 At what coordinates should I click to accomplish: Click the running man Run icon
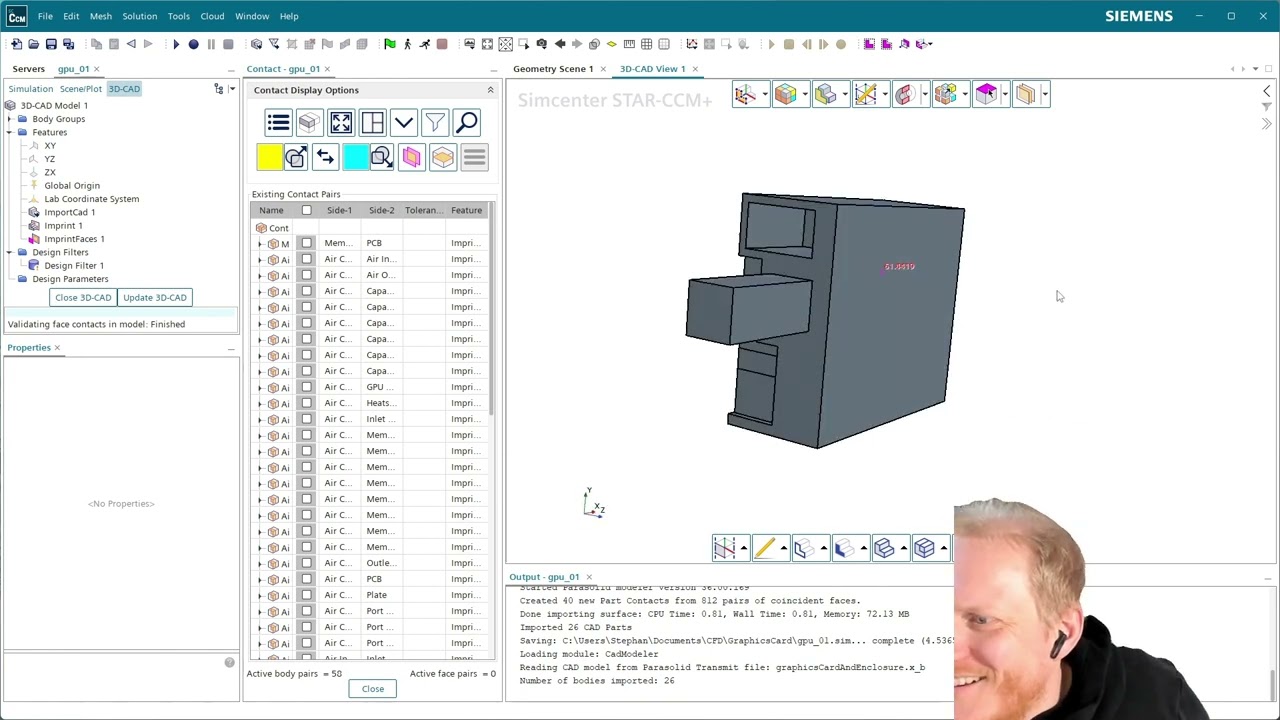click(425, 44)
